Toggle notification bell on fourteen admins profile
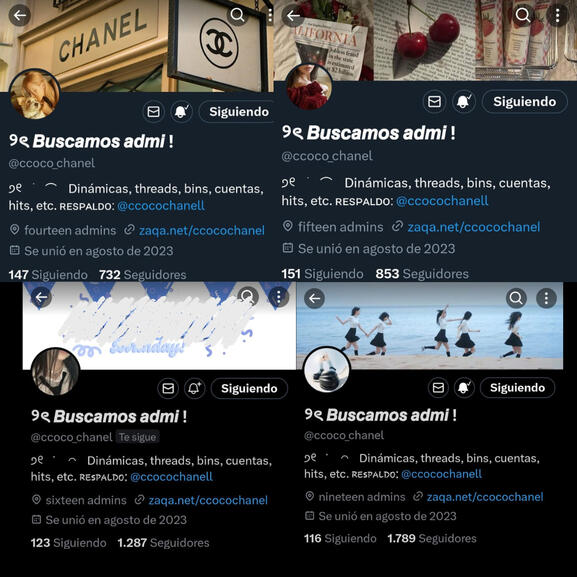 (181, 111)
